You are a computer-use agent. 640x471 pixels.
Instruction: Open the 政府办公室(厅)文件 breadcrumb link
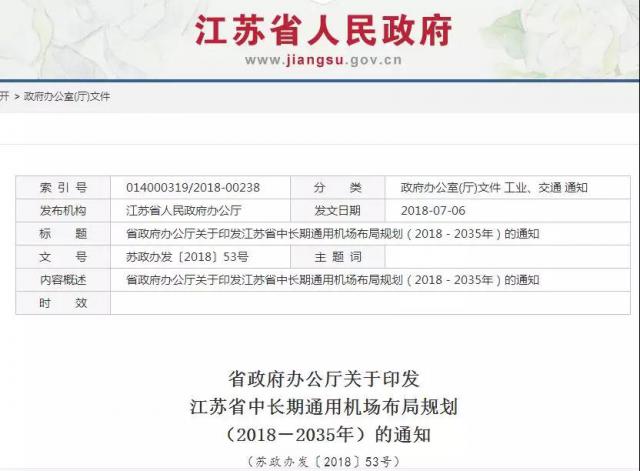pos(67,97)
